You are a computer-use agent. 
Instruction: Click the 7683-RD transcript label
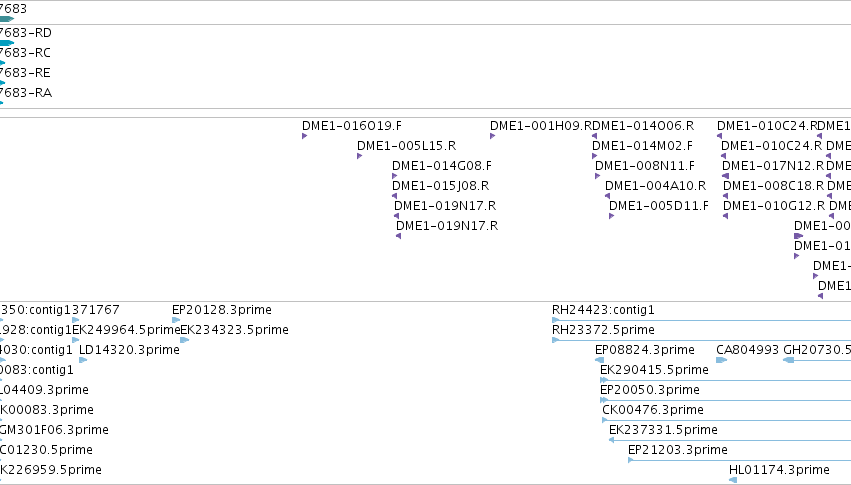click(x=26, y=33)
